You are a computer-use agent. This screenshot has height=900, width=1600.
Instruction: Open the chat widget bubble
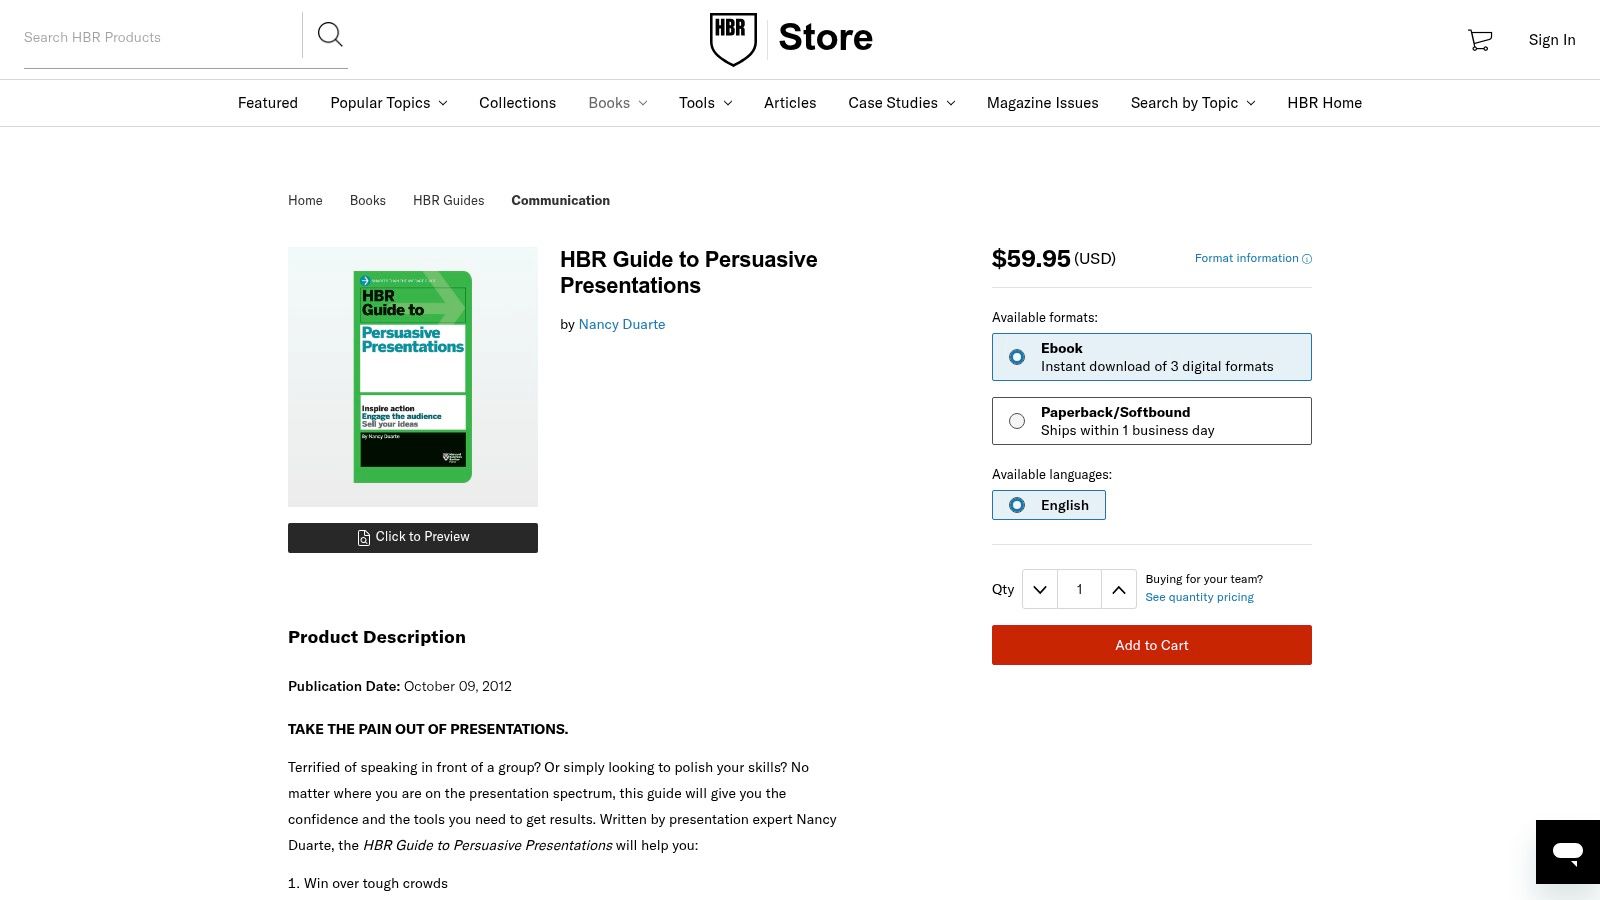tap(1566, 852)
